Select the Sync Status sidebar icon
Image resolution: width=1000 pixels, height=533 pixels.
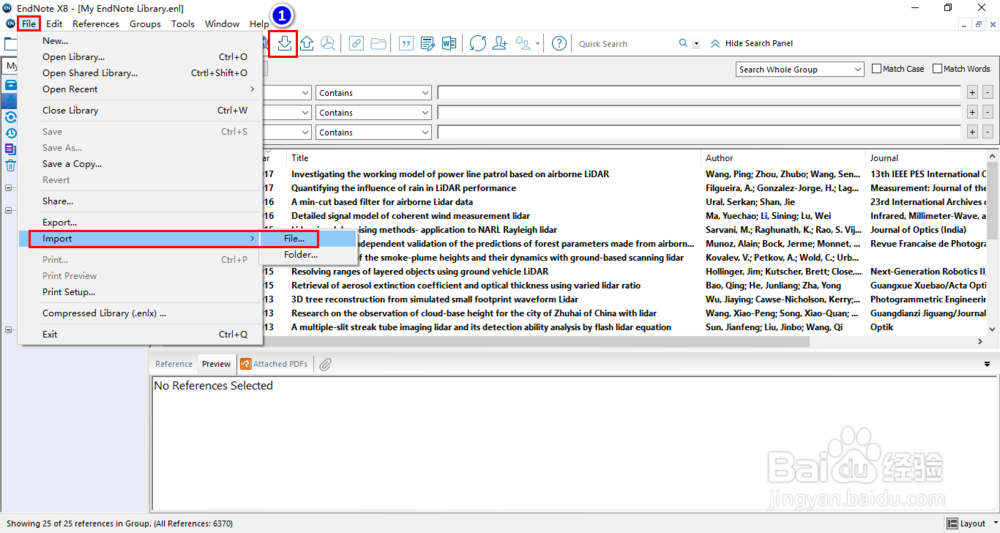(11, 117)
